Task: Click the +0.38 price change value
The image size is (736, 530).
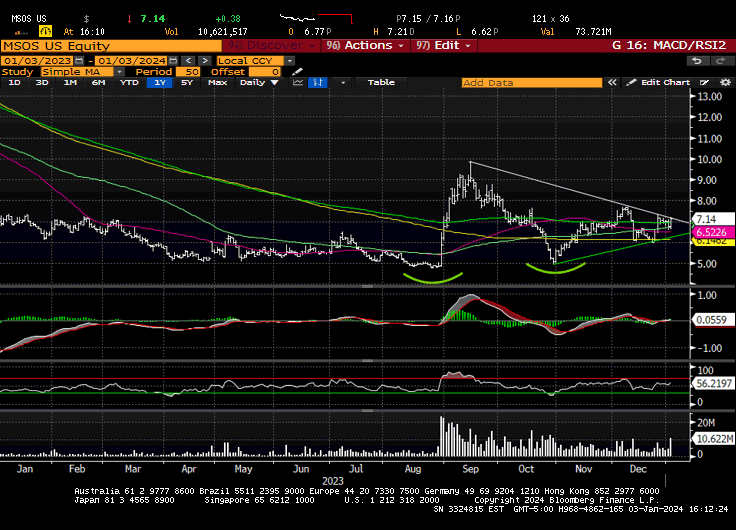Action: click(x=228, y=19)
